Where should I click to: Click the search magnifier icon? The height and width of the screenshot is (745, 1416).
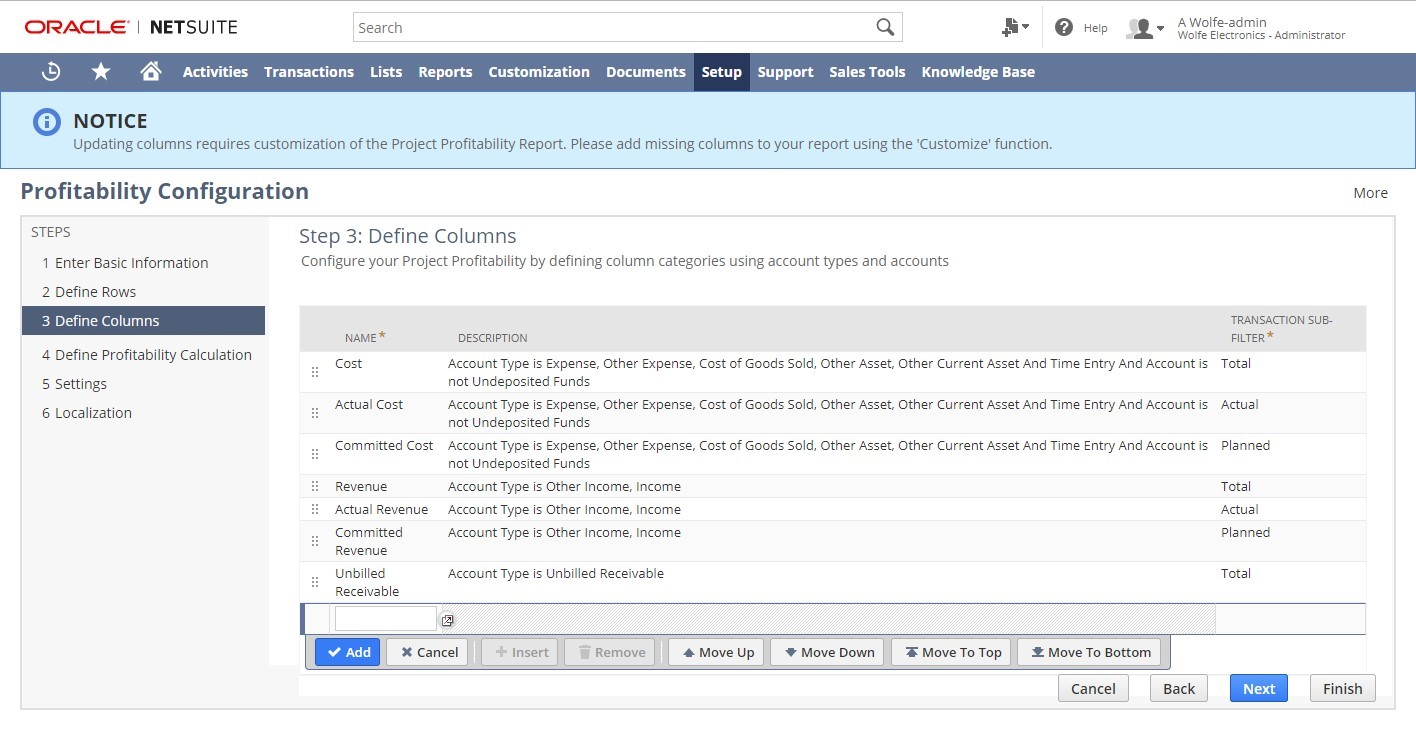885,28
